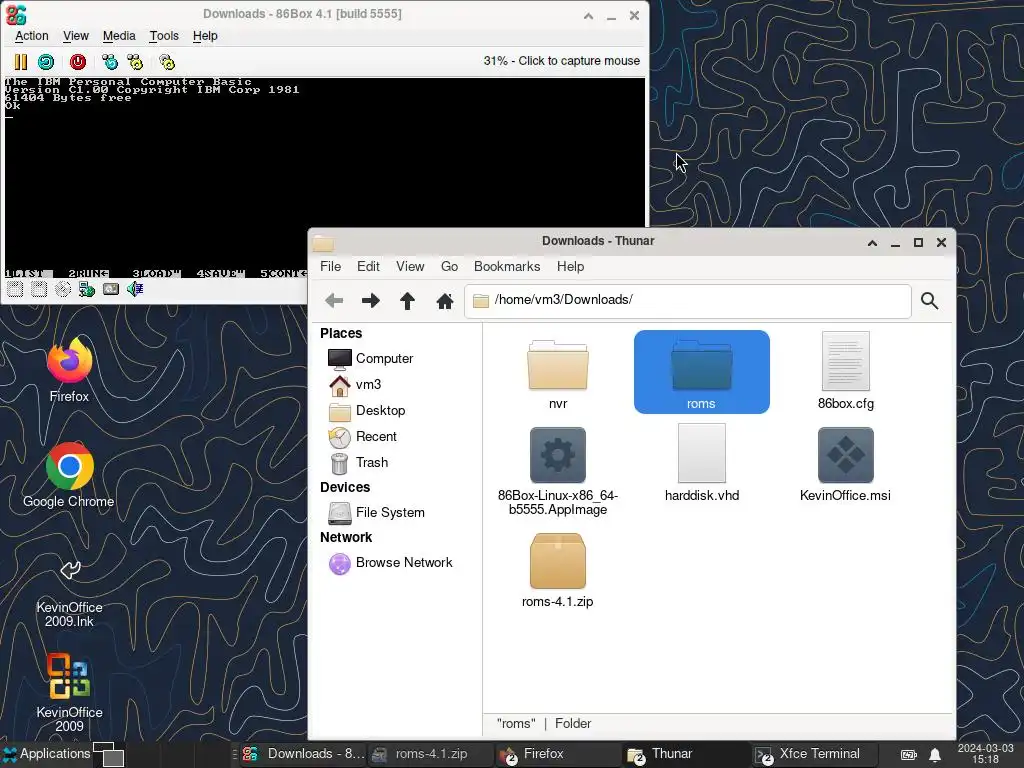The width and height of the screenshot is (1024, 768).
Task: Open Thunar Bookmarks menu
Action: click(x=507, y=266)
